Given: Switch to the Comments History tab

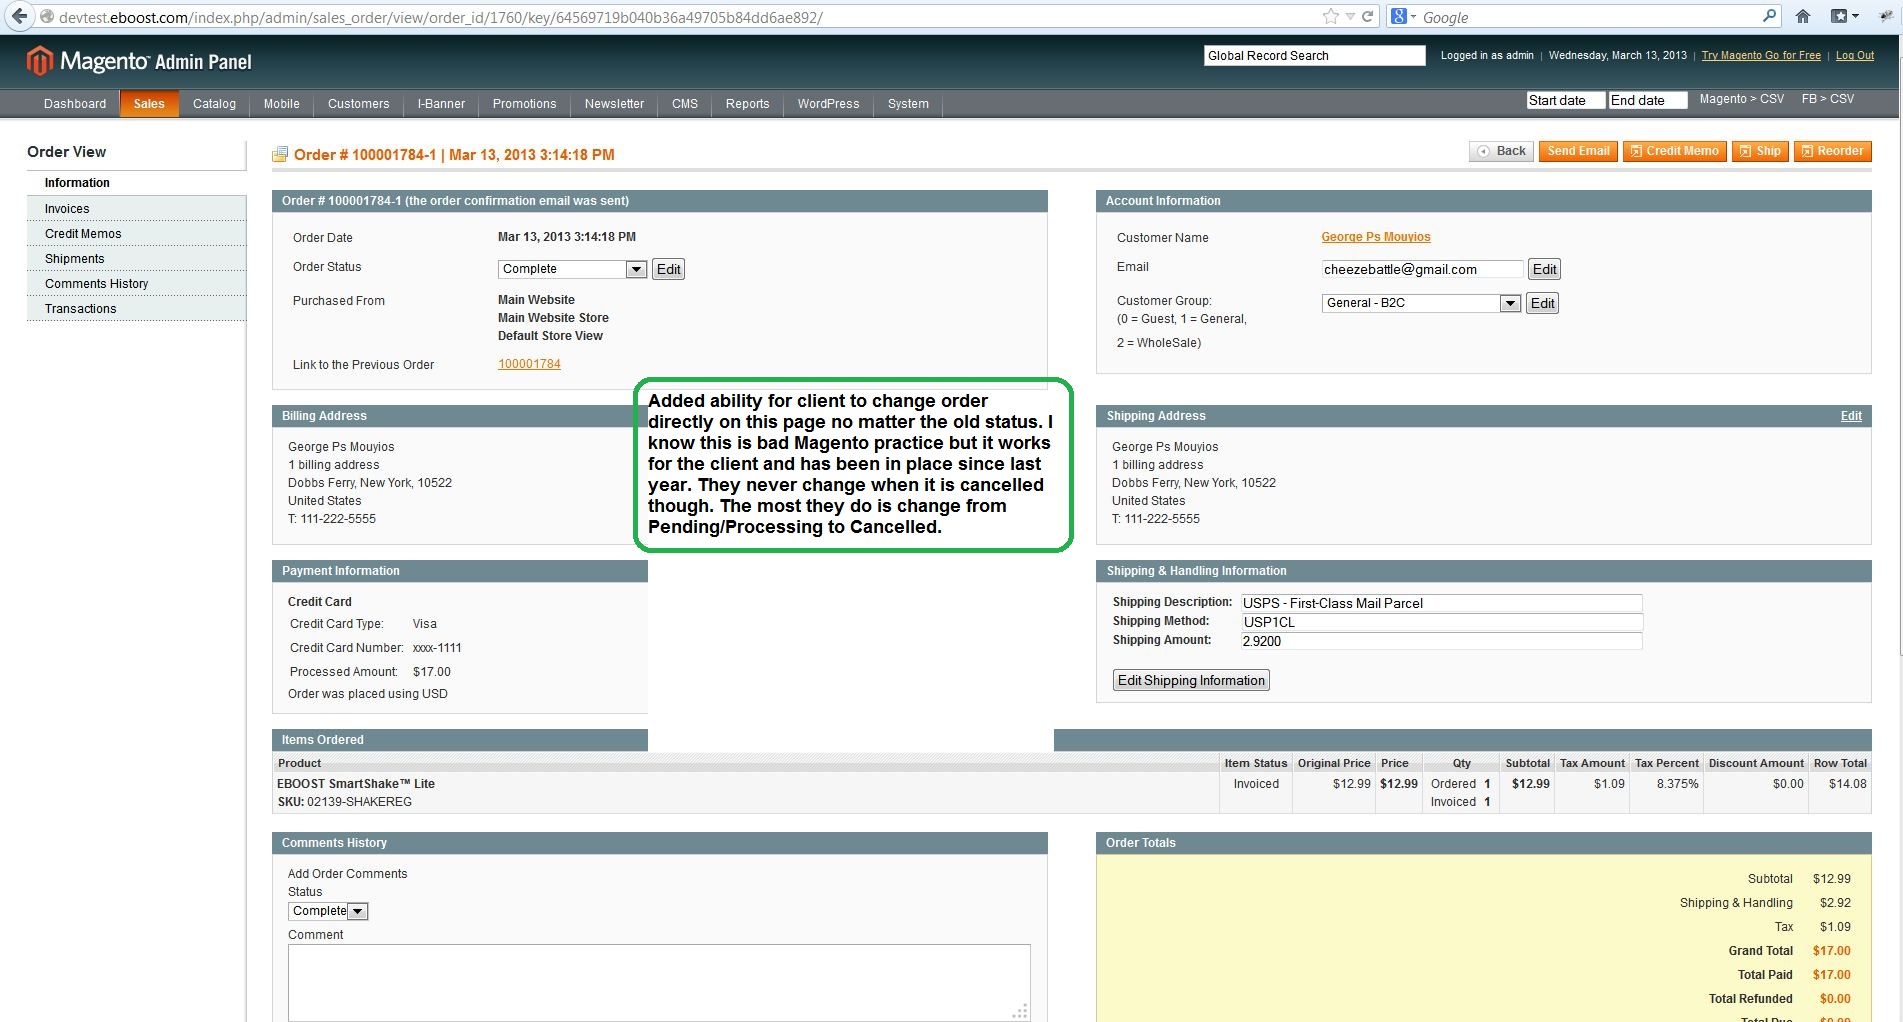Looking at the screenshot, I should tap(136, 284).
